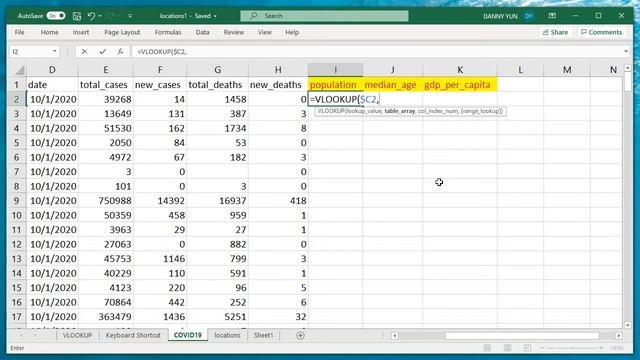Select column D header
Image resolution: width=640 pixels, height=360 pixels.
[52, 70]
